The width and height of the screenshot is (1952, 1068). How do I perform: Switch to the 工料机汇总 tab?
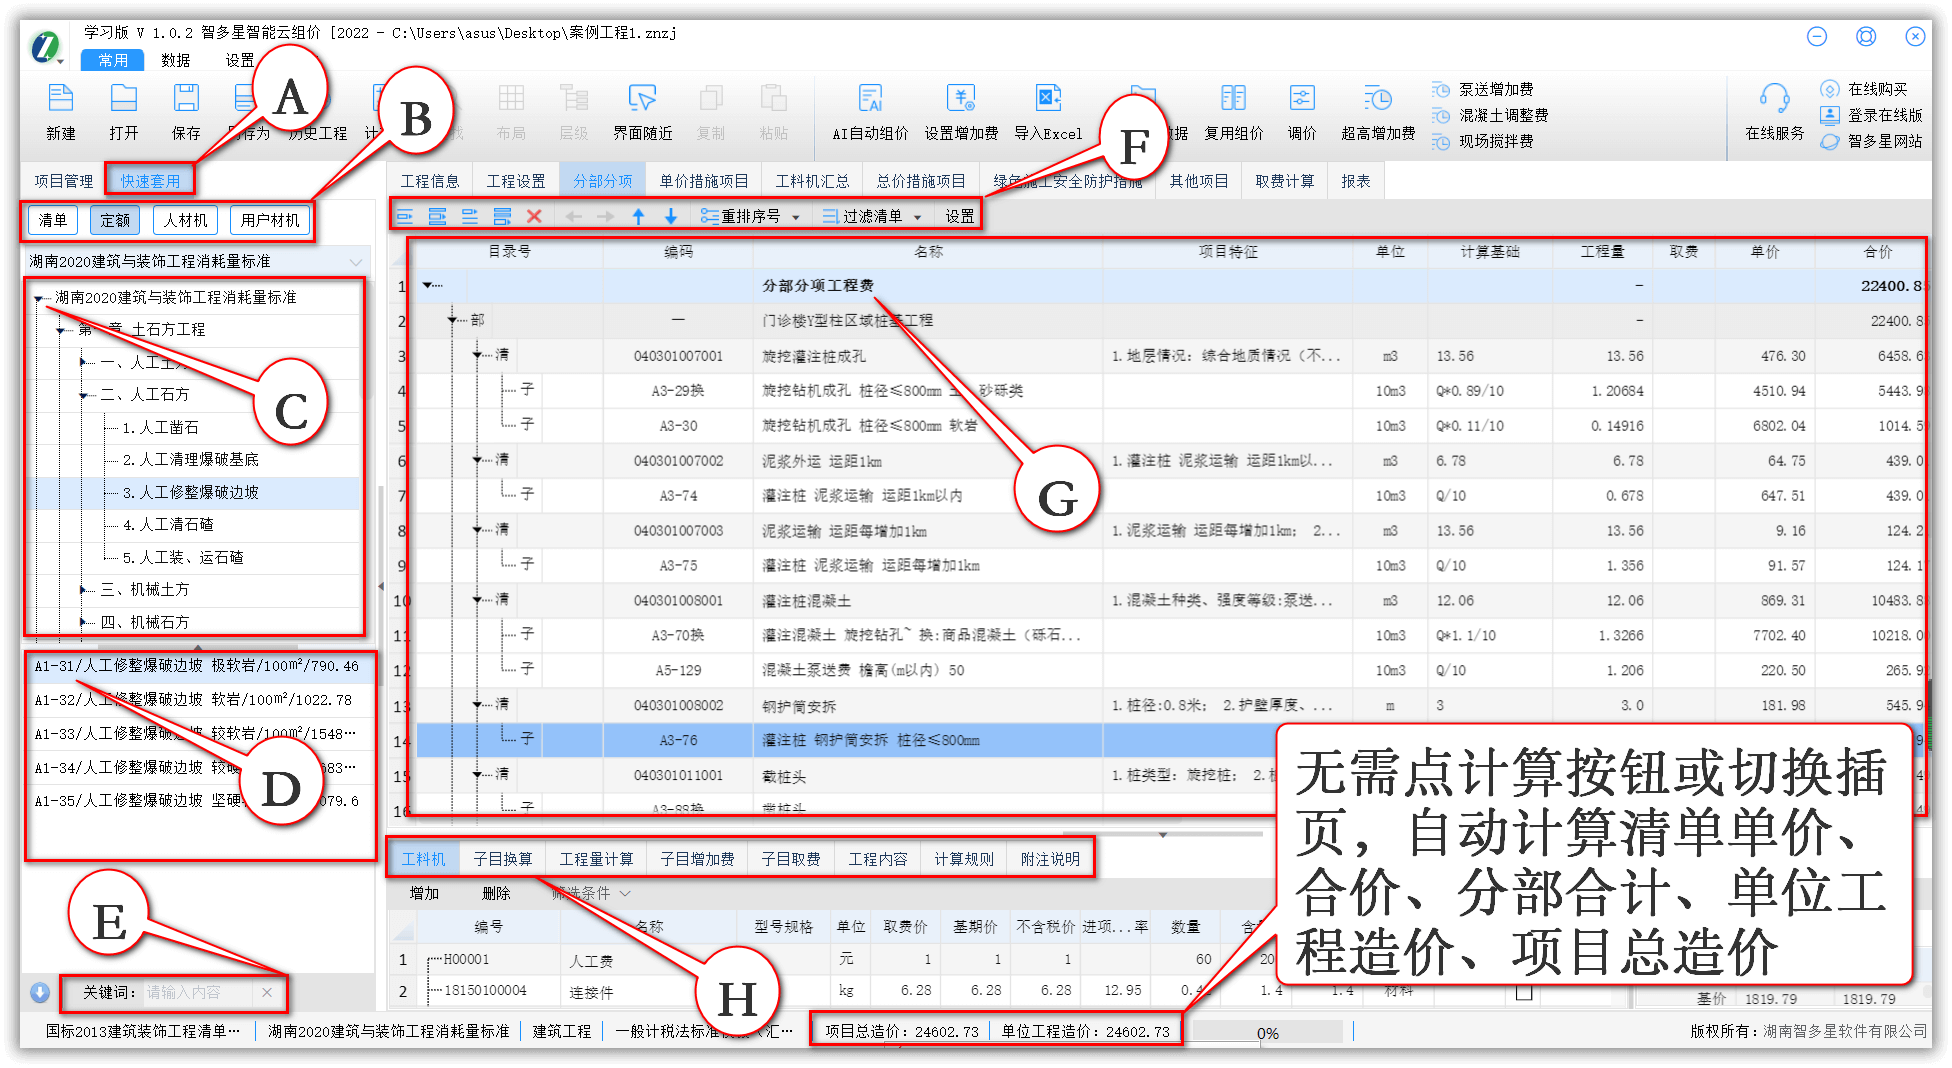(x=811, y=180)
